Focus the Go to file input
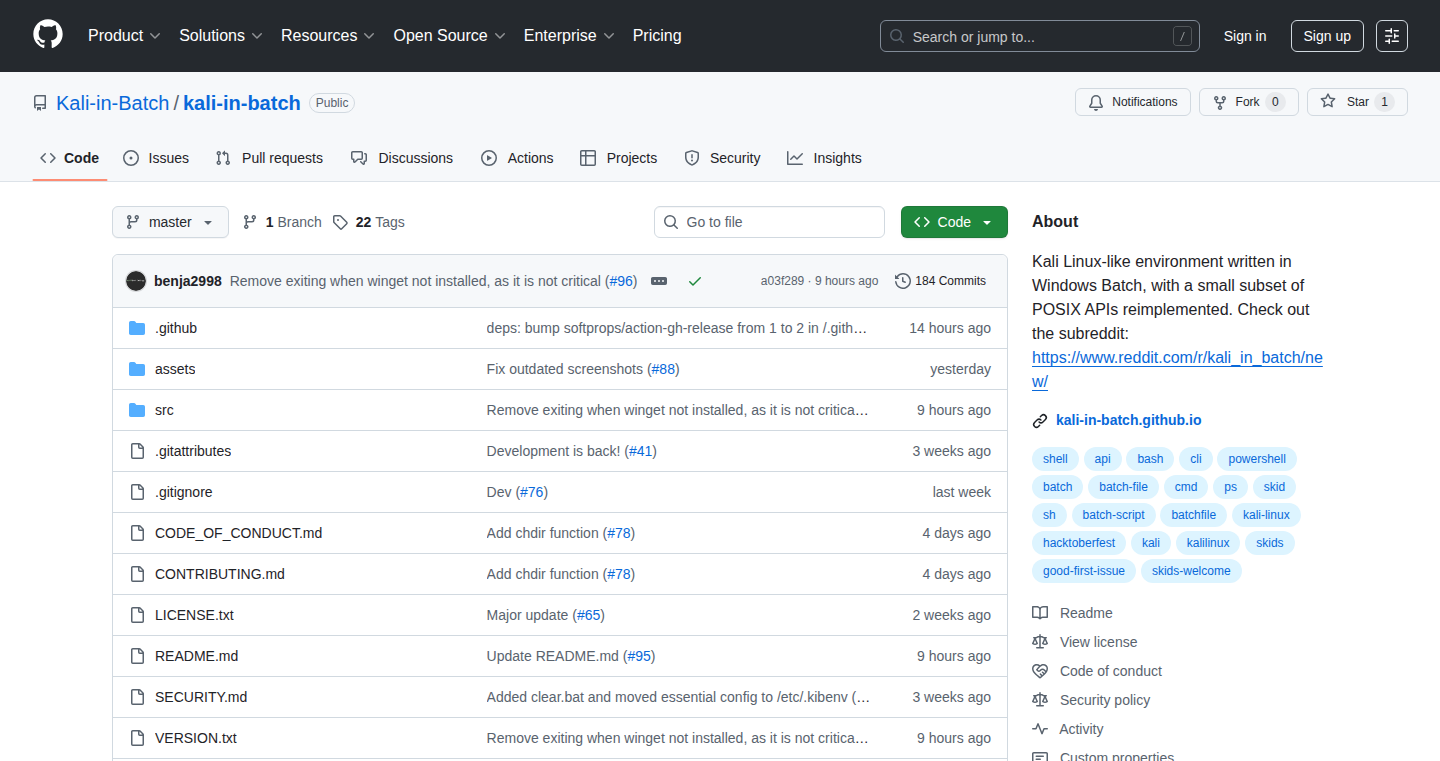The width and height of the screenshot is (1440, 761). pos(770,222)
